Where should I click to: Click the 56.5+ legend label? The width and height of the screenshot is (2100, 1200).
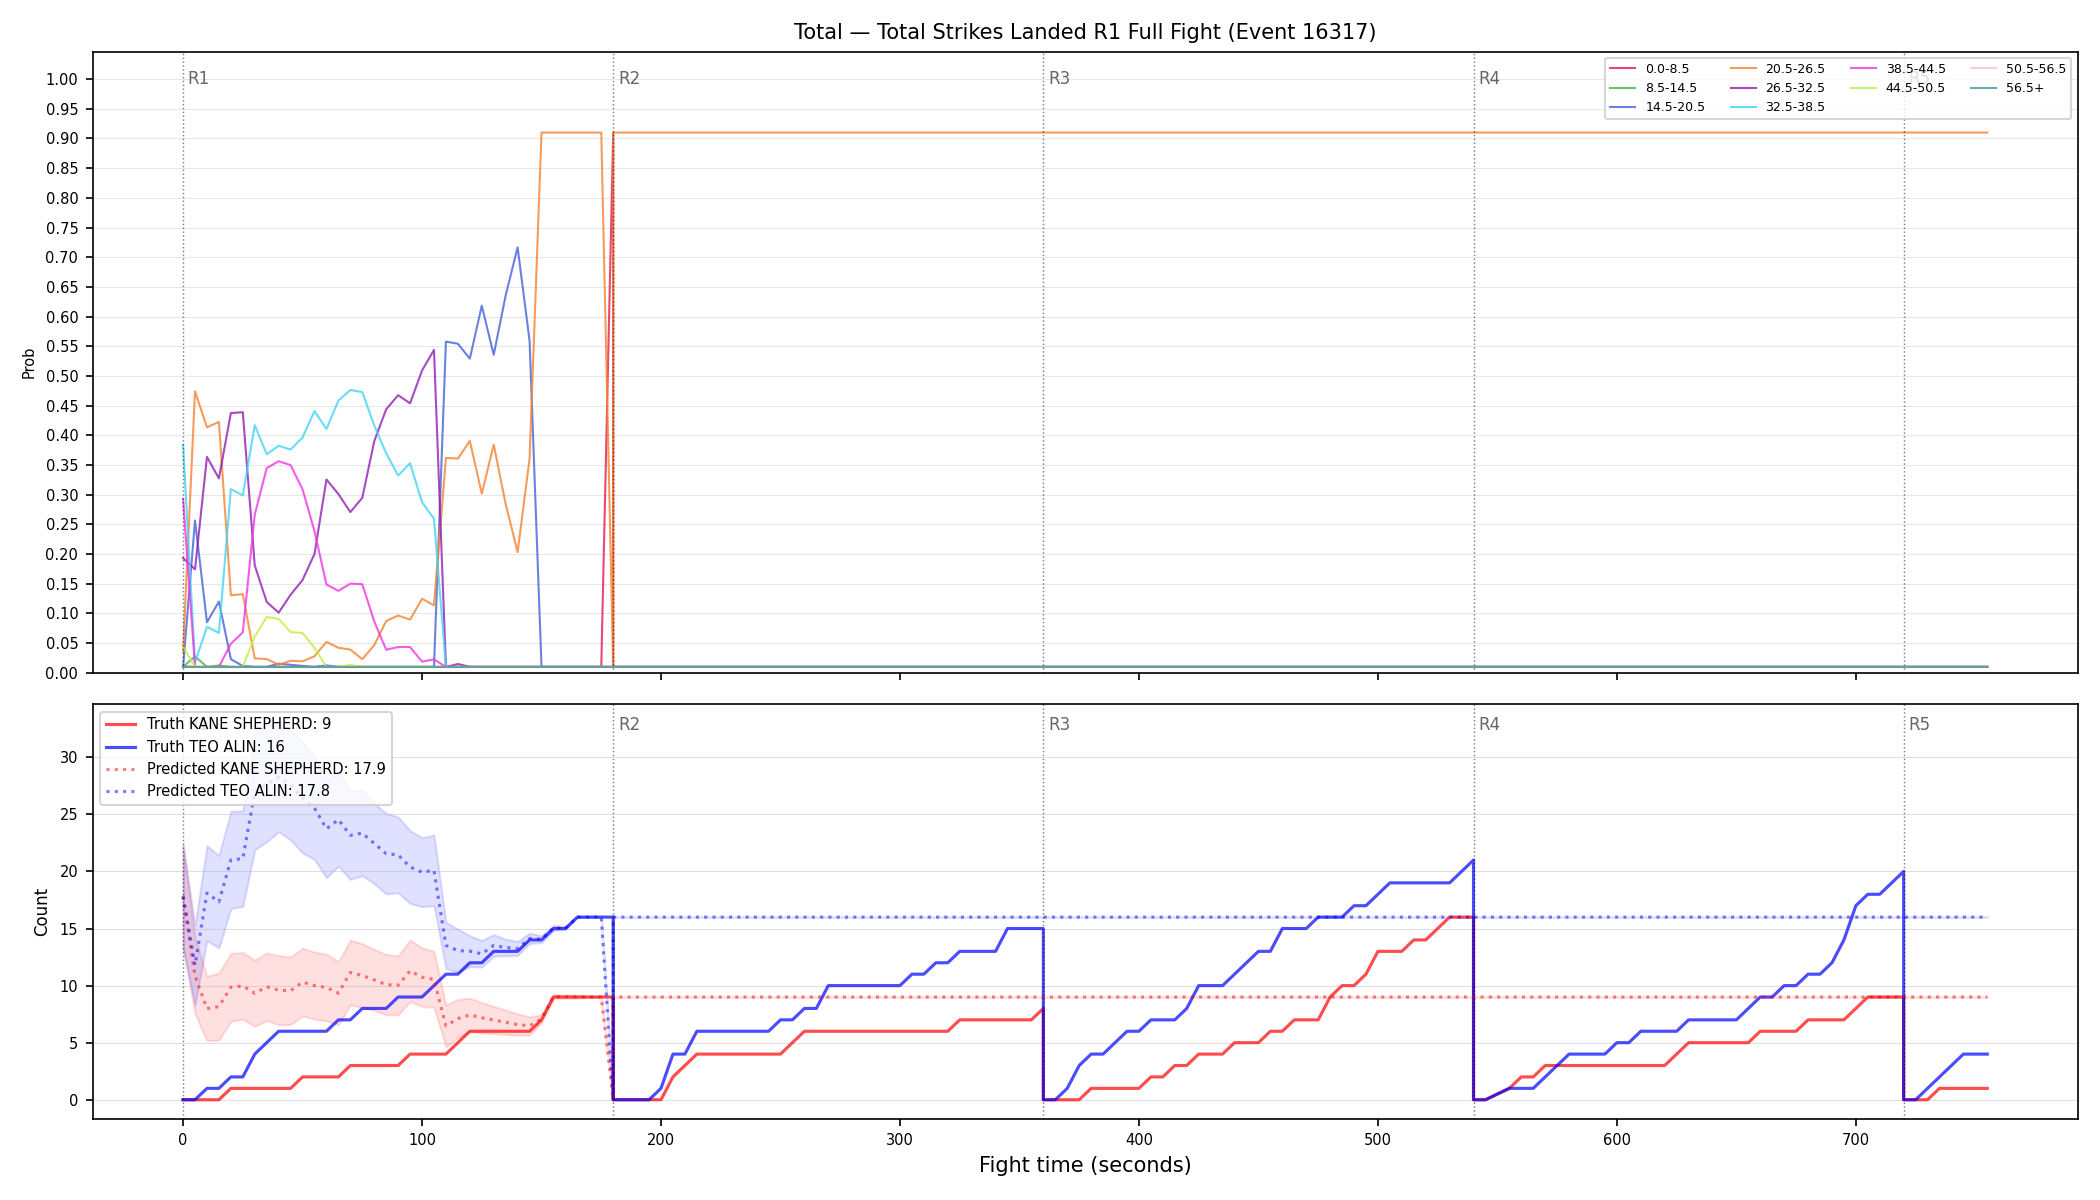pyautogui.click(x=2025, y=88)
